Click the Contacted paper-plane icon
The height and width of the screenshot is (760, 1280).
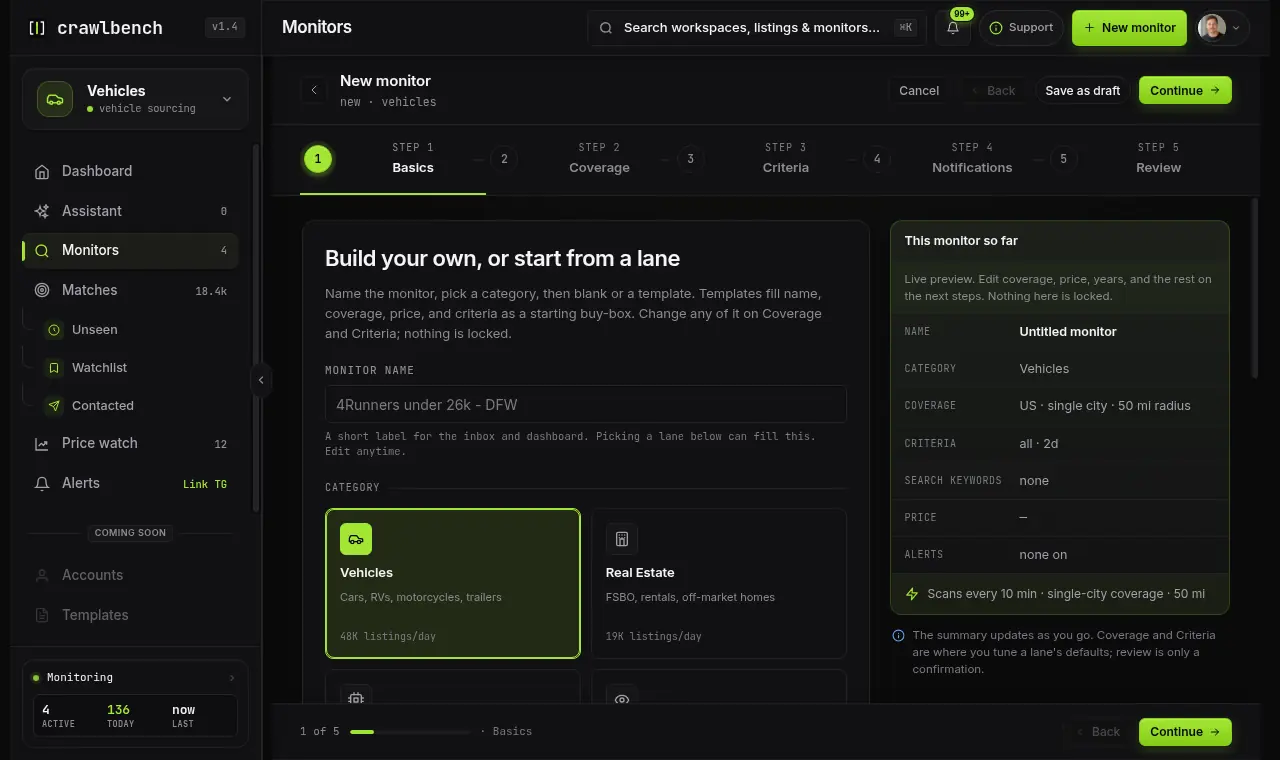tap(54, 406)
